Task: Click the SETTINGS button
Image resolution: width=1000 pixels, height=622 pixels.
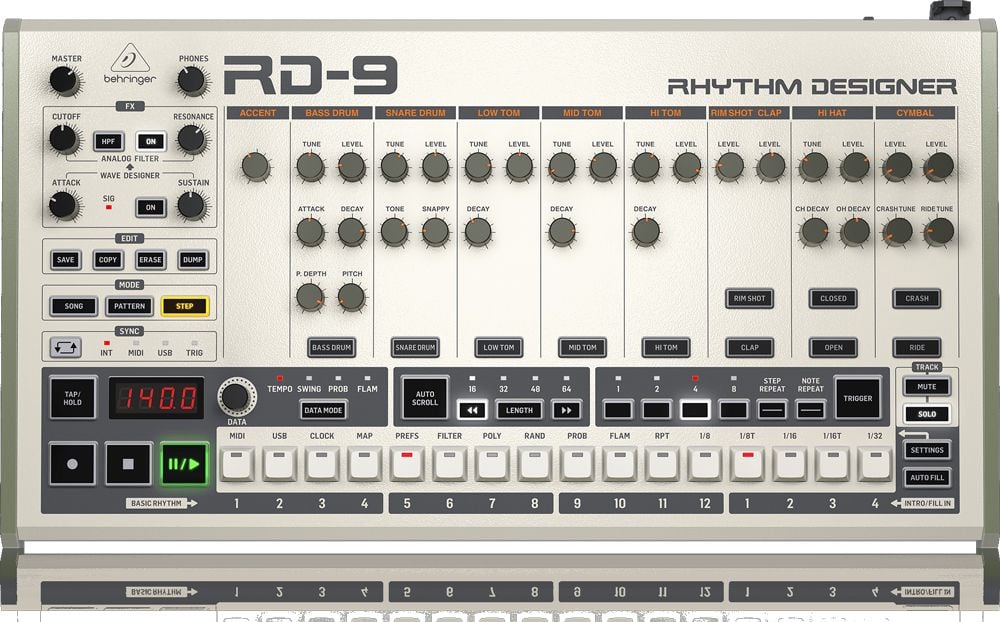Action: 927,450
